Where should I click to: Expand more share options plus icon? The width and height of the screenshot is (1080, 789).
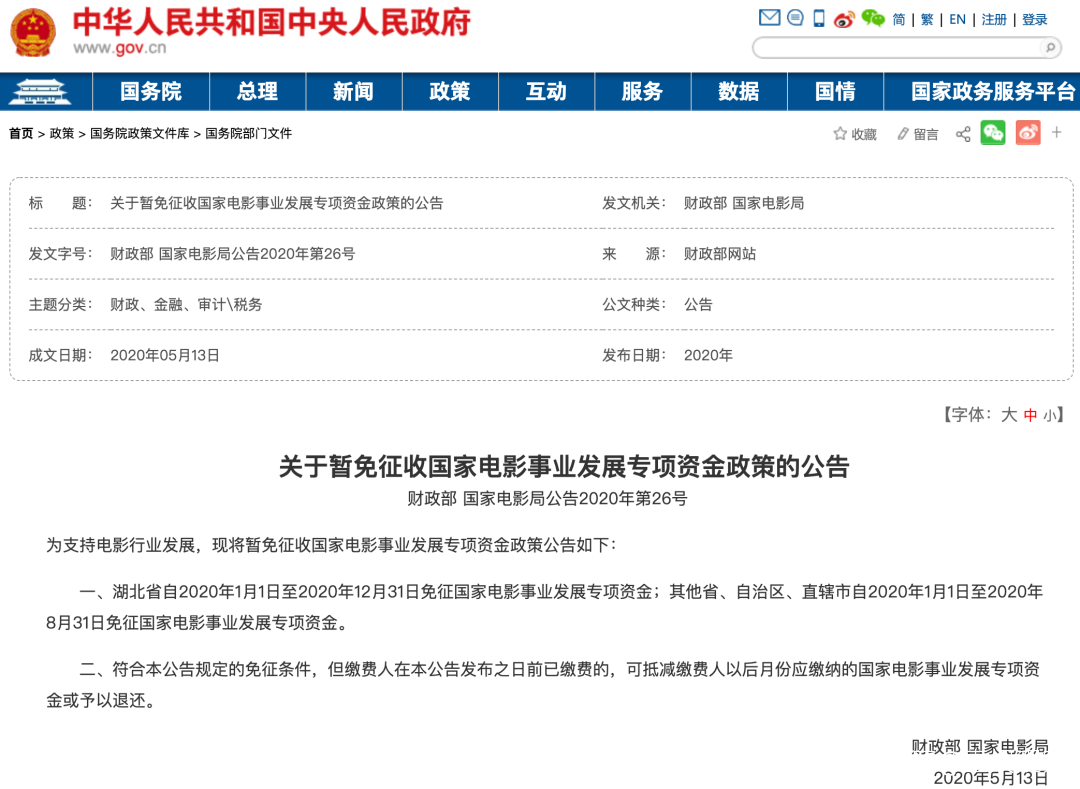tap(1057, 132)
